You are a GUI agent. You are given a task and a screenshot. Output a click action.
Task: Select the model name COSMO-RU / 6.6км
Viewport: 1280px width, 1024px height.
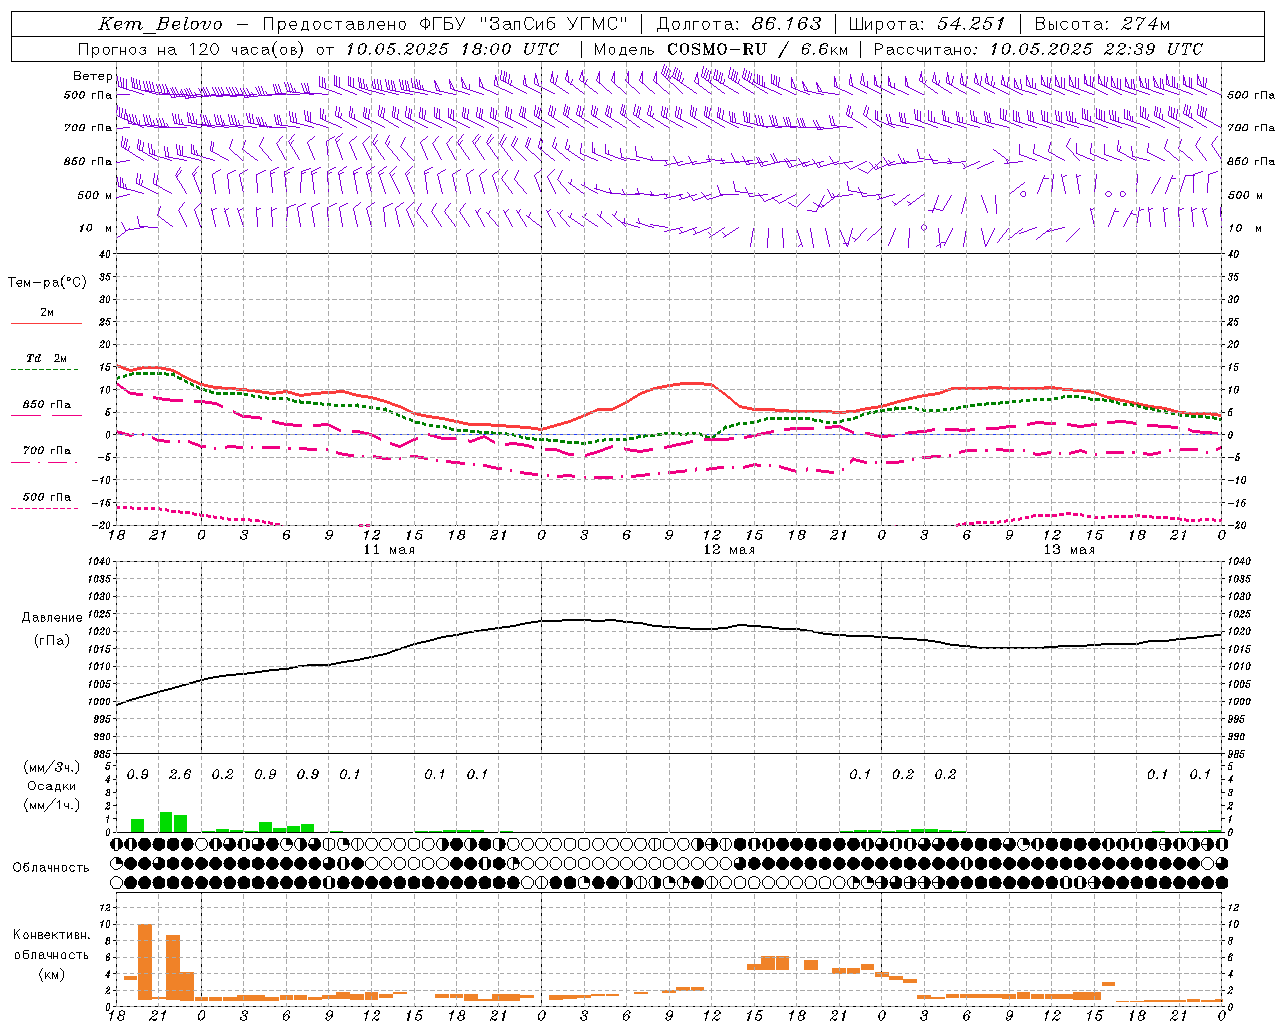coord(758,49)
